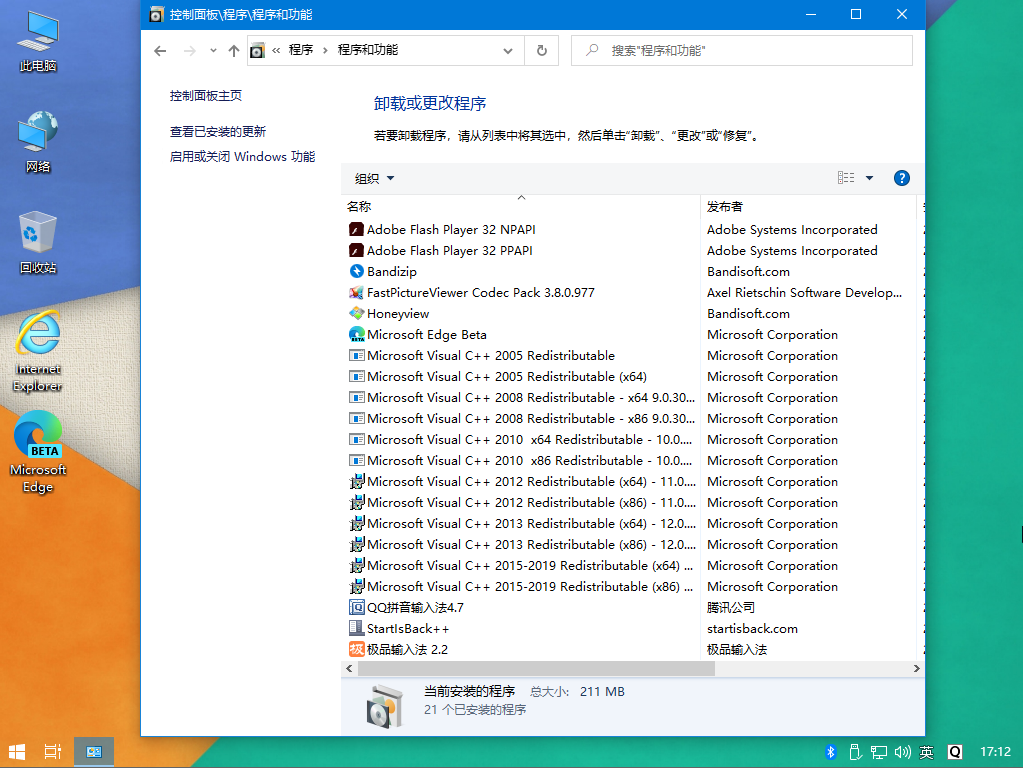Screen dimensions: 1023x768
Task: Open 查看已安装的更新 link
Action: point(218,132)
